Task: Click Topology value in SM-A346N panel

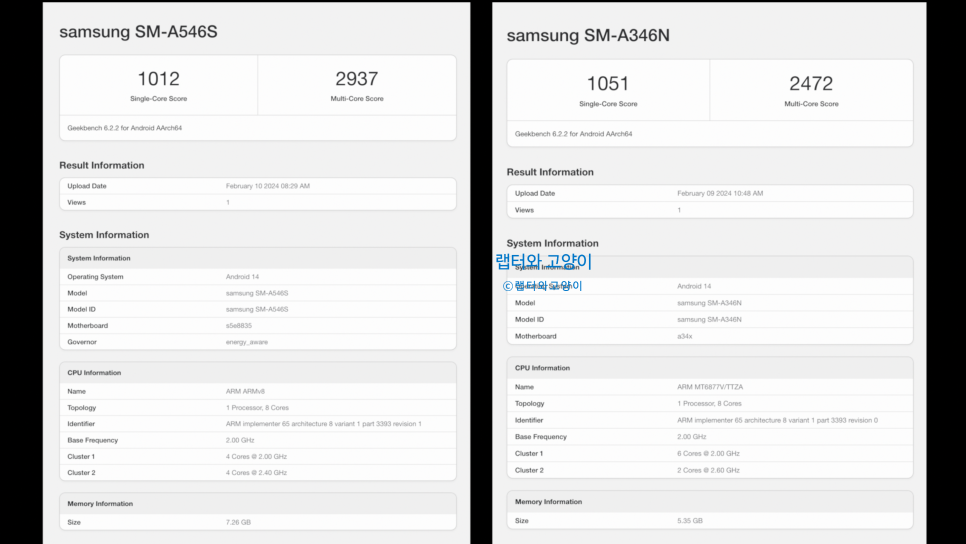Action: [709, 404]
